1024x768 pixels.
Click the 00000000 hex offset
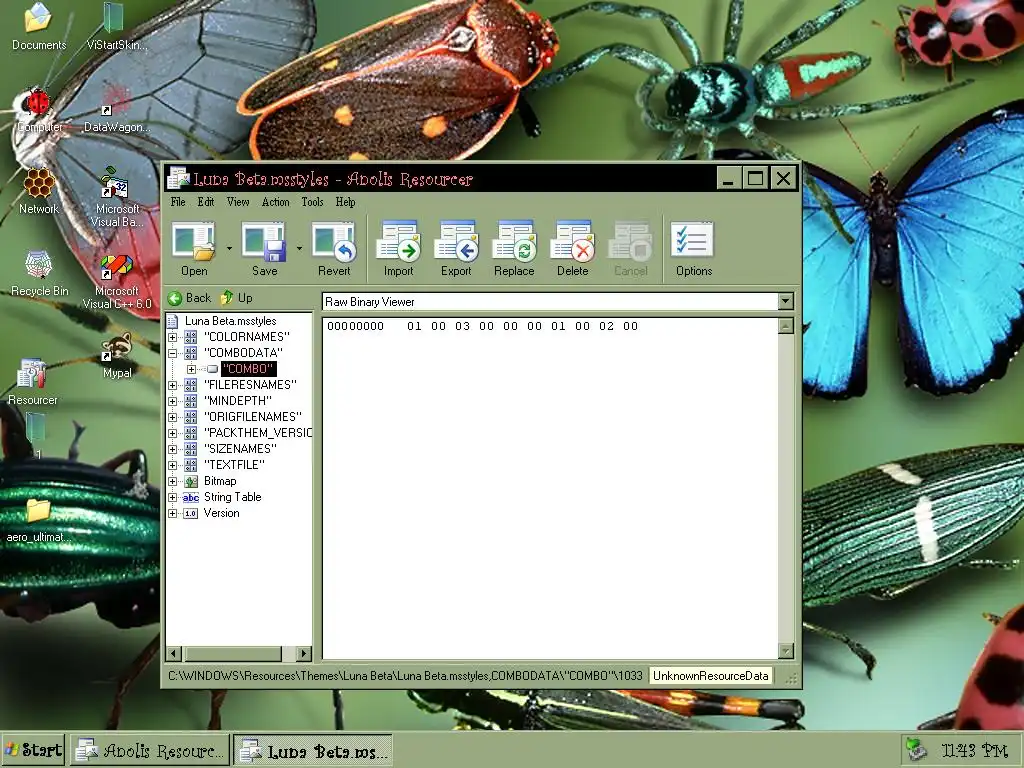coord(355,327)
